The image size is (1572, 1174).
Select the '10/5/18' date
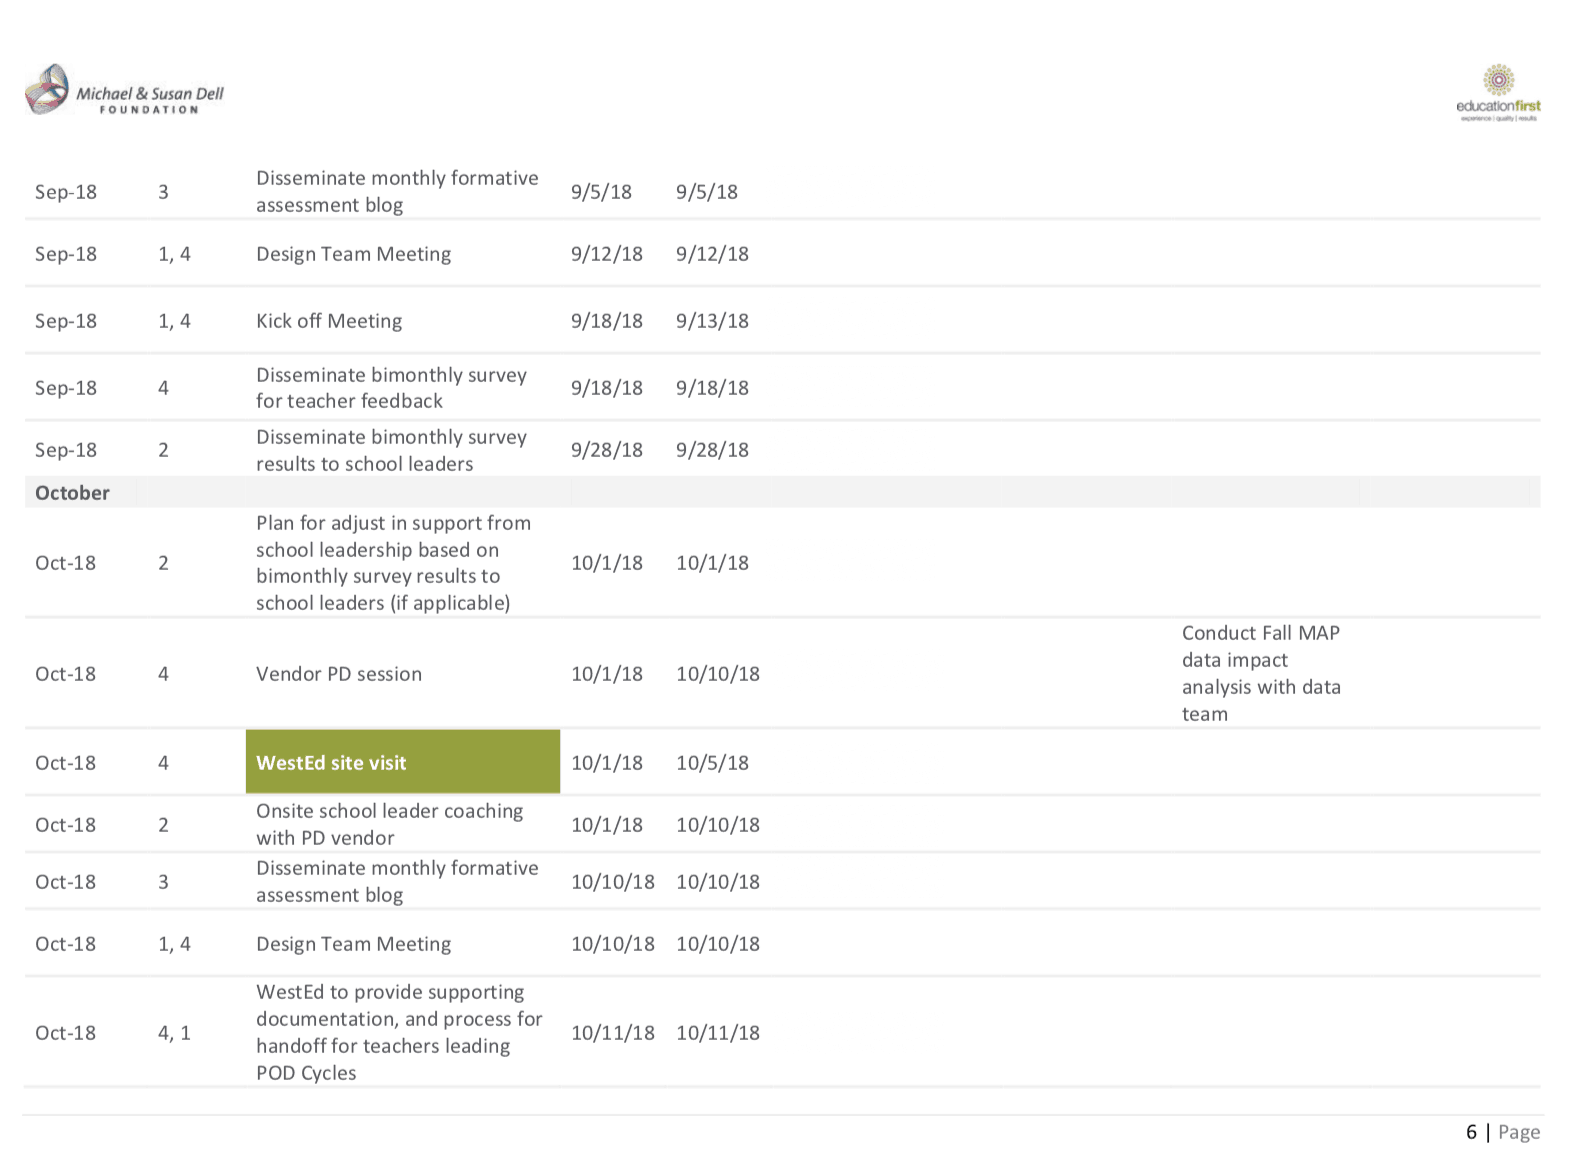pos(712,763)
